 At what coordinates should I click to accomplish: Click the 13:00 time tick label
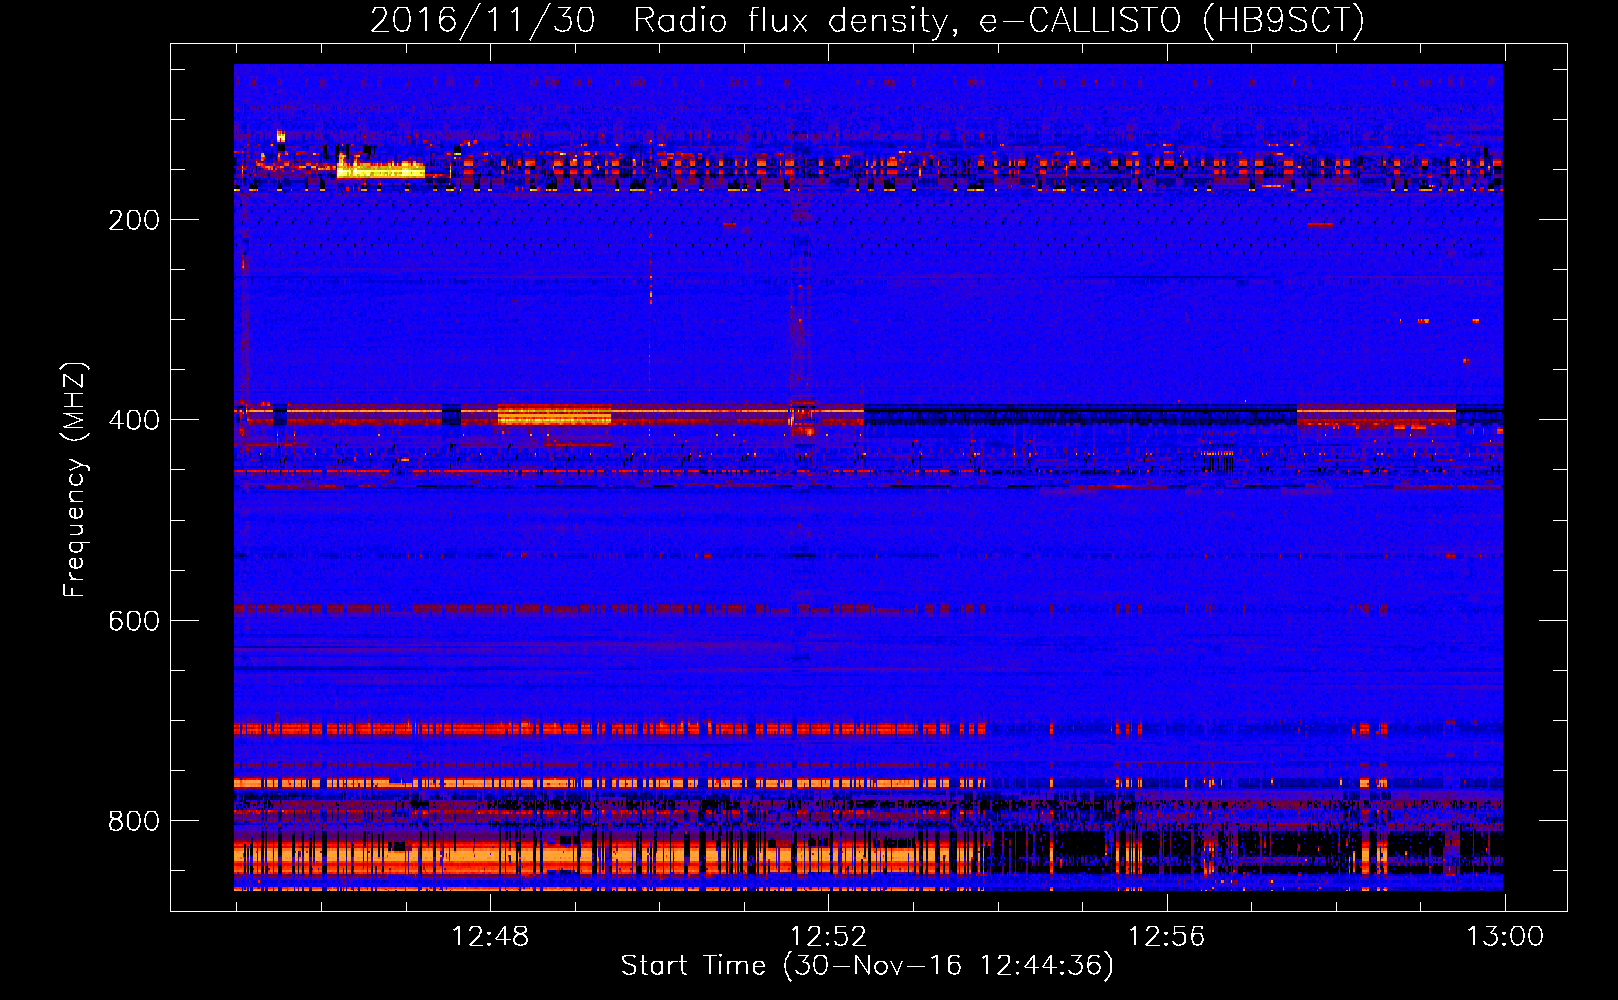[x=1505, y=937]
